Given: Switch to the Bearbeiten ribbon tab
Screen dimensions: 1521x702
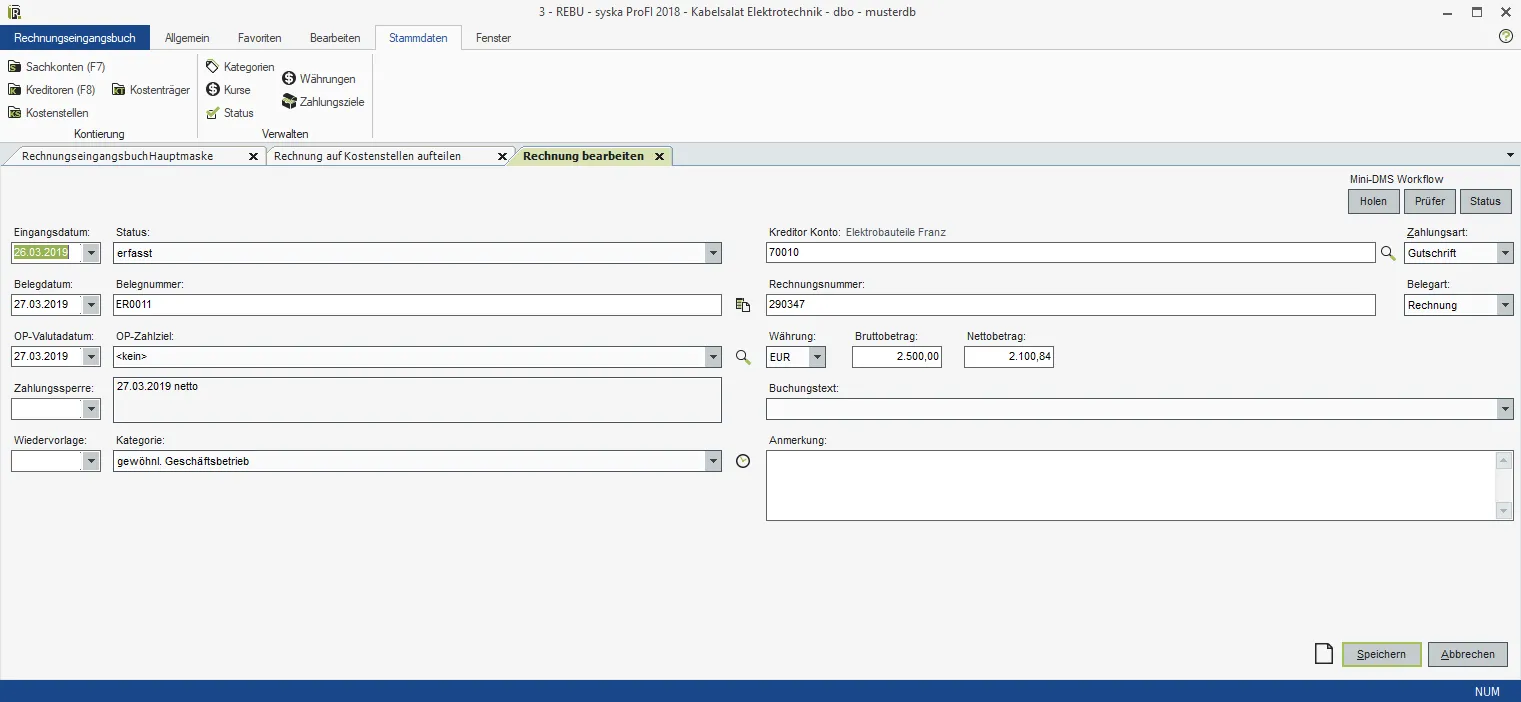Looking at the screenshot, I should [335, 38].
